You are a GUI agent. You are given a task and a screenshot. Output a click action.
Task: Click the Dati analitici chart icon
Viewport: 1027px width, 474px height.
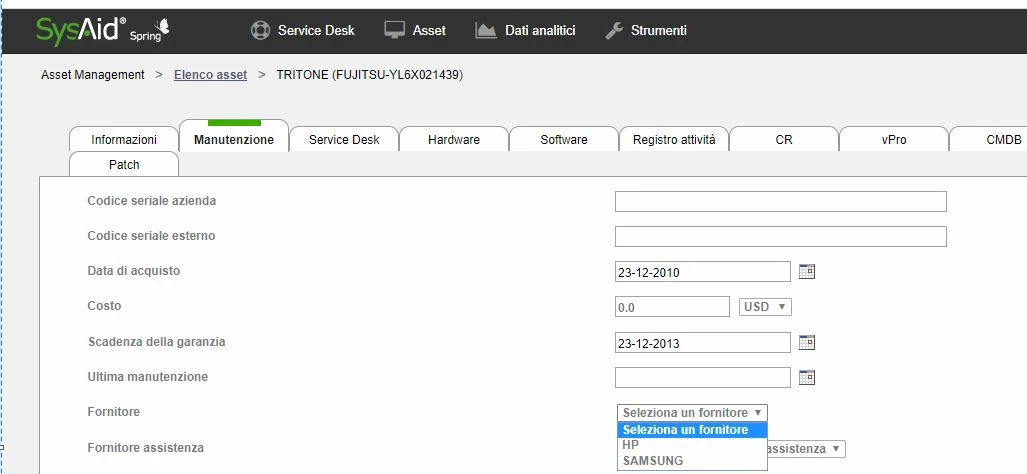[486, 30]
